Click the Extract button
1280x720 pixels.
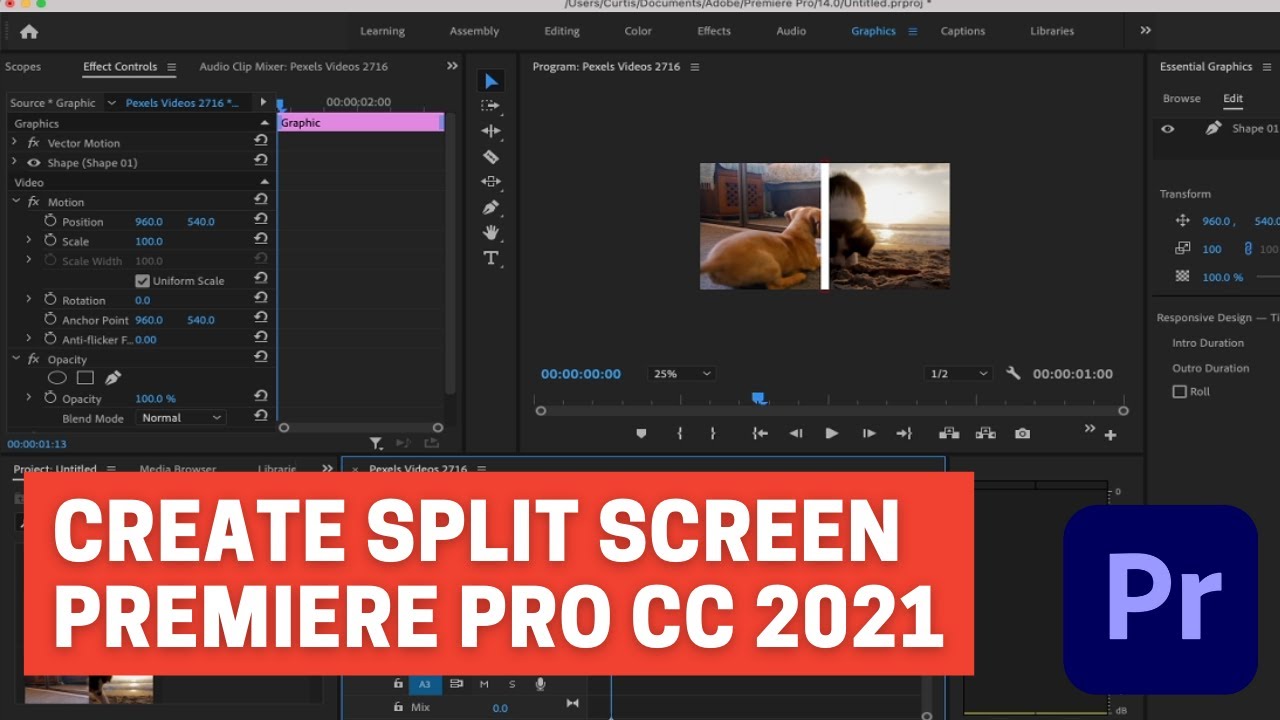(x=985, y=433)
